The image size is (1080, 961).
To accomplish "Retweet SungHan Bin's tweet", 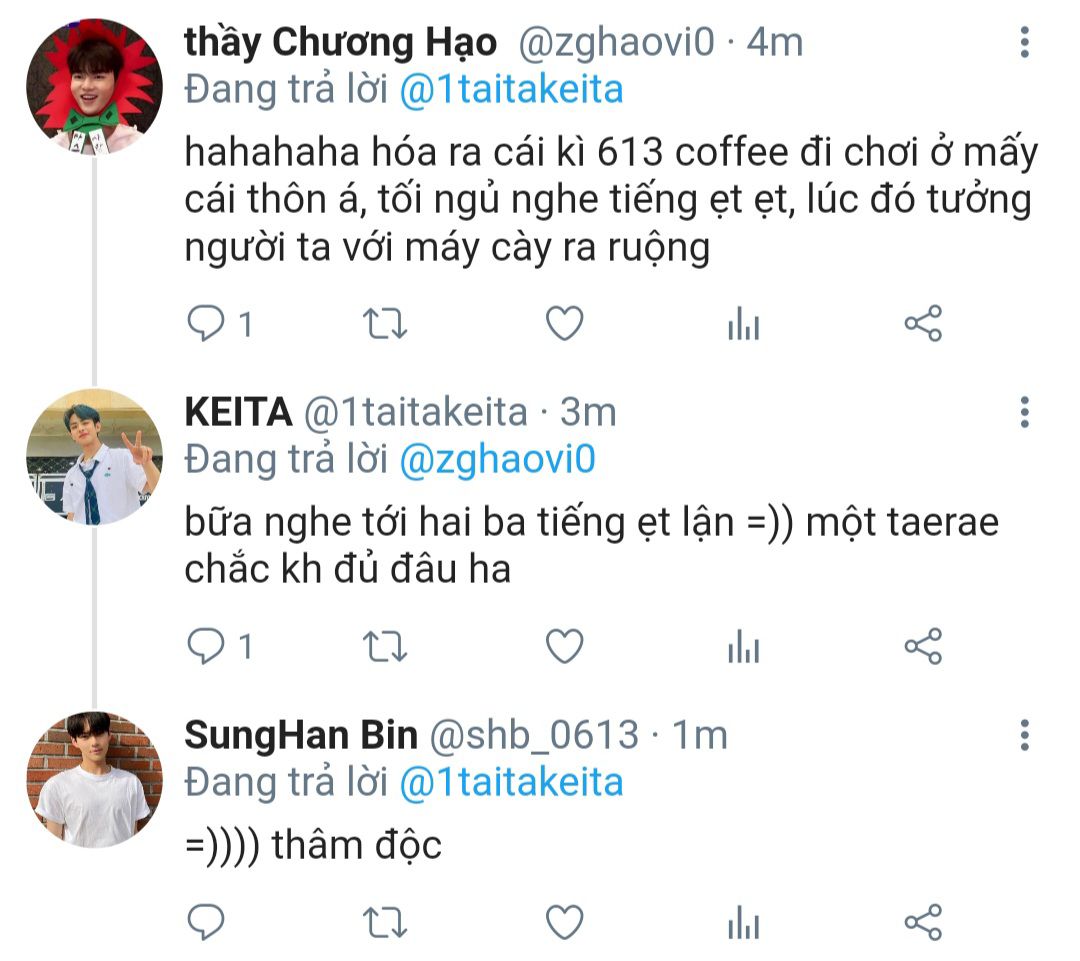I will 385,922.
